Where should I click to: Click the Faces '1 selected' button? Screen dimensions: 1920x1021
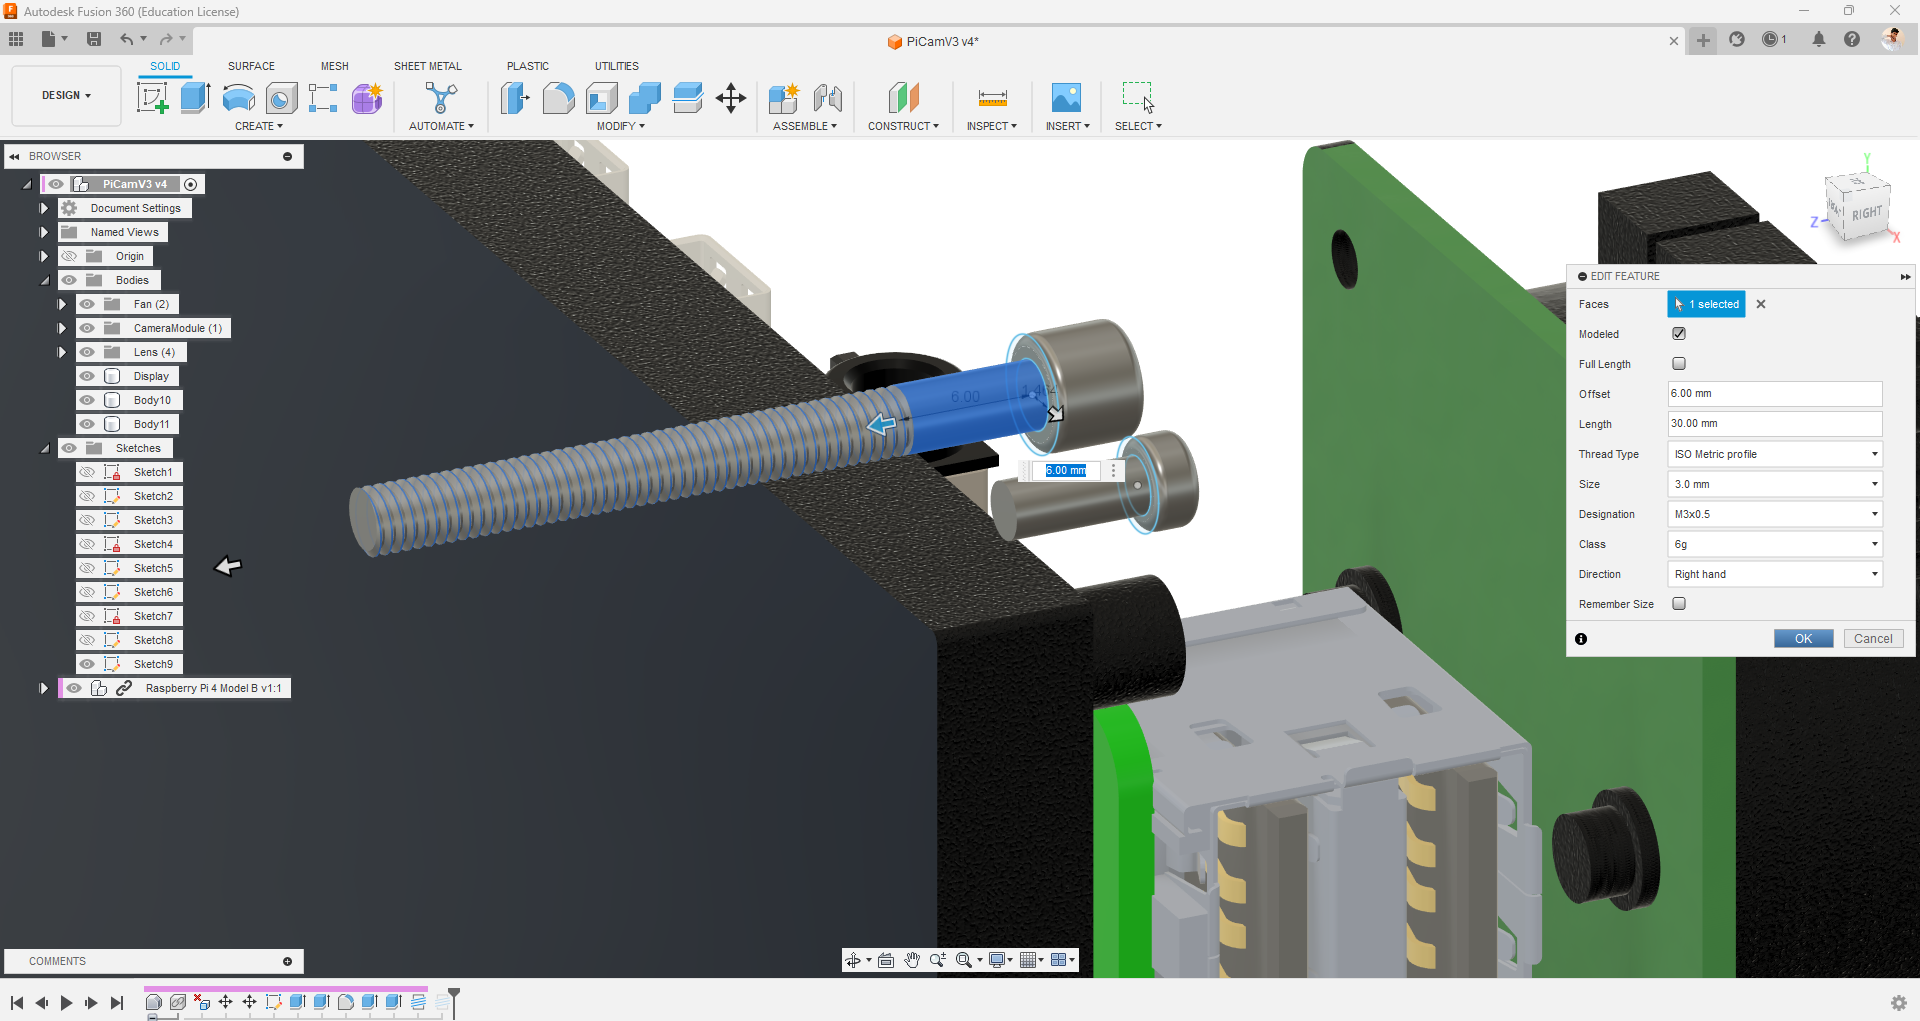[x=1707, y=304]
